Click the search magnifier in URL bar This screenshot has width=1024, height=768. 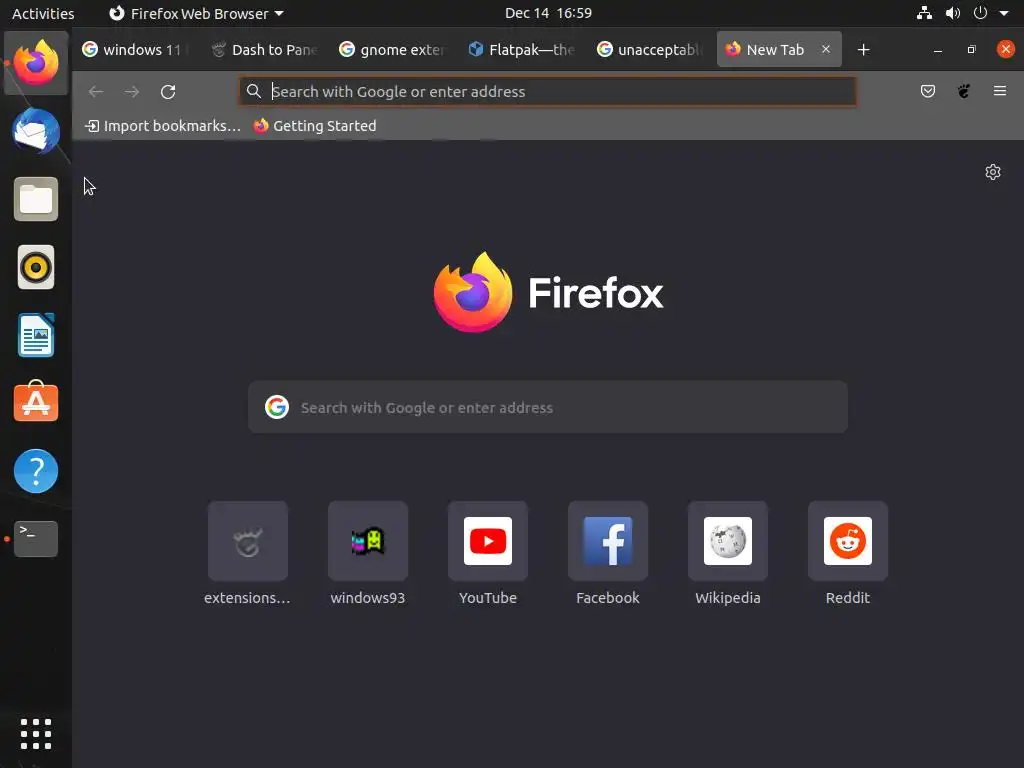coord(254,91)
